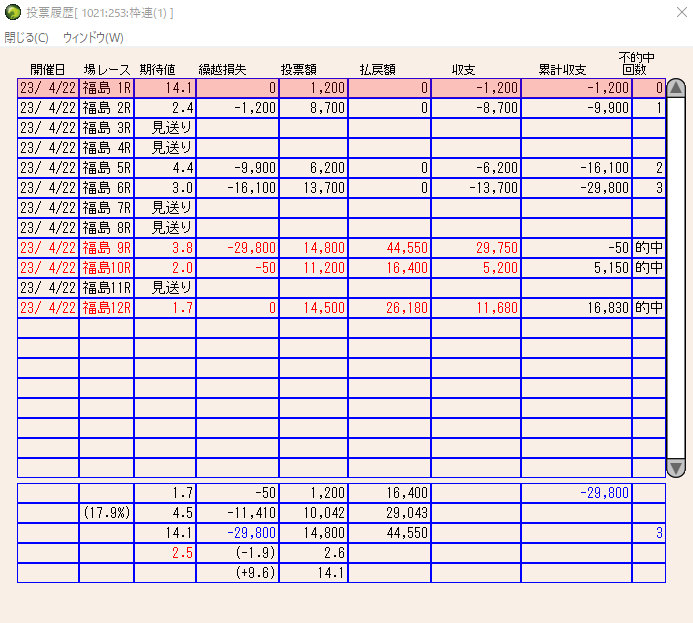Click the 見送り cell for 福島11R

point(165,288)
